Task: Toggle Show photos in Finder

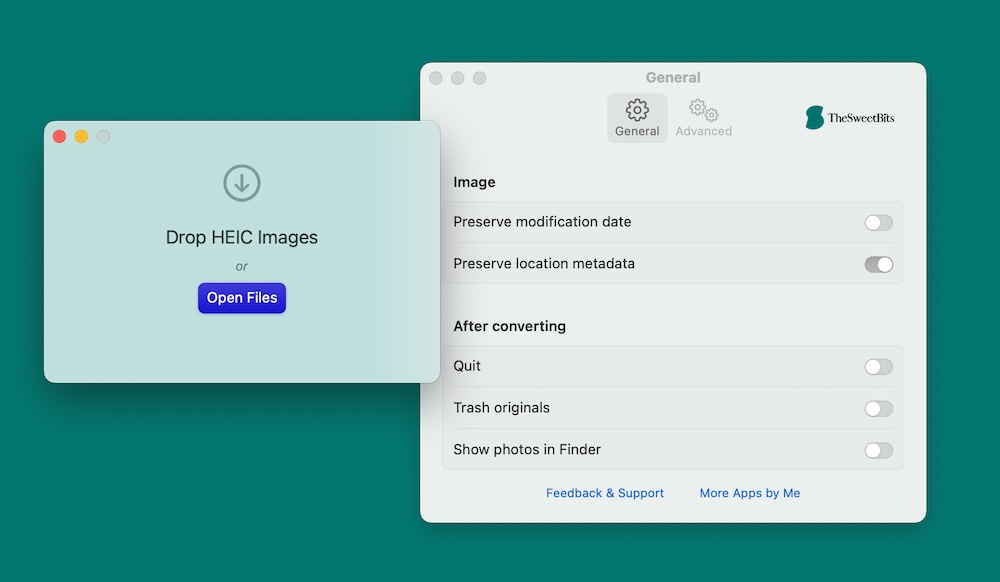Action: (x=878, y=450)
